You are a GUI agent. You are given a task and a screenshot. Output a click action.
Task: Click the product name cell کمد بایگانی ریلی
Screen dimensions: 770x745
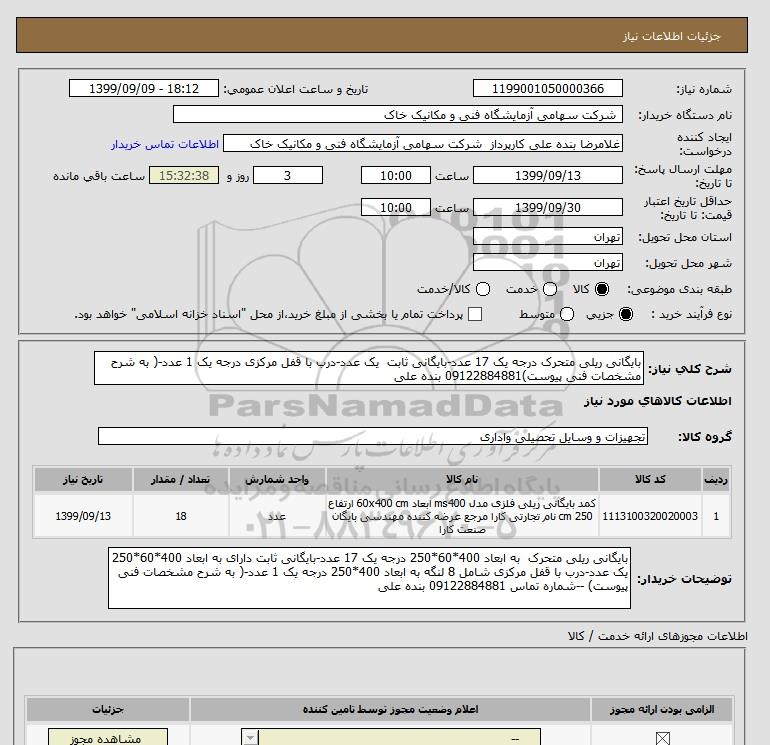[x=462, y=516]
